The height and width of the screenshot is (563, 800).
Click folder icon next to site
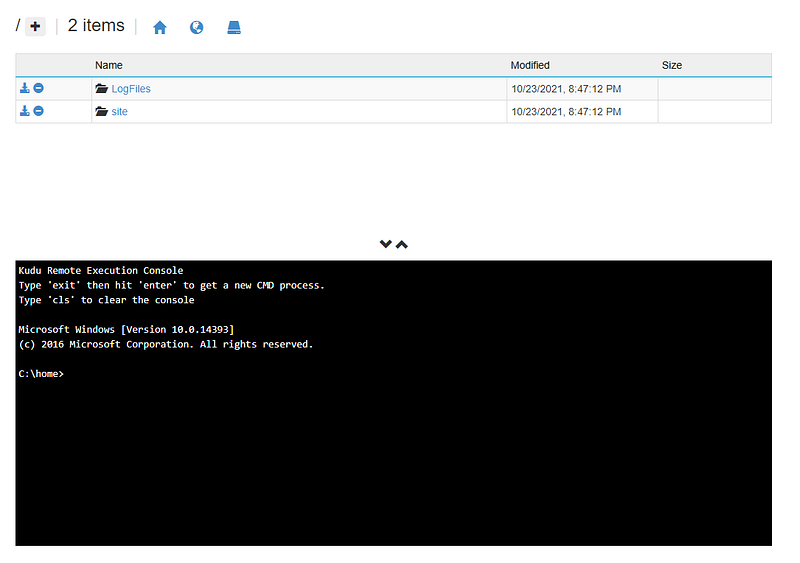click(x=102, y=111)
